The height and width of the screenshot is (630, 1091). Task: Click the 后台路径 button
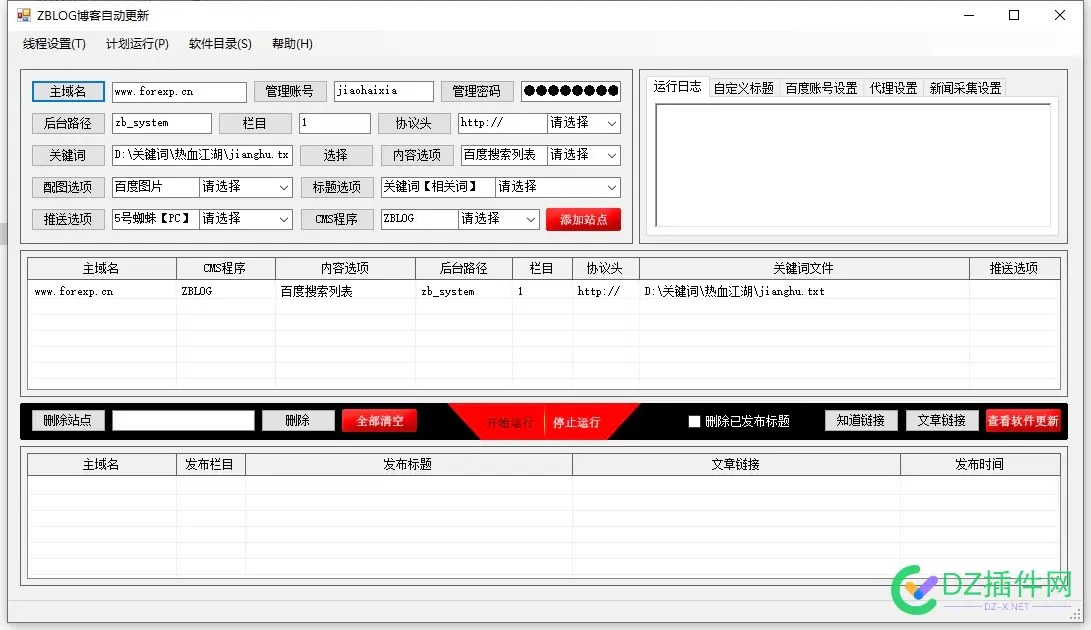[67, 123]
